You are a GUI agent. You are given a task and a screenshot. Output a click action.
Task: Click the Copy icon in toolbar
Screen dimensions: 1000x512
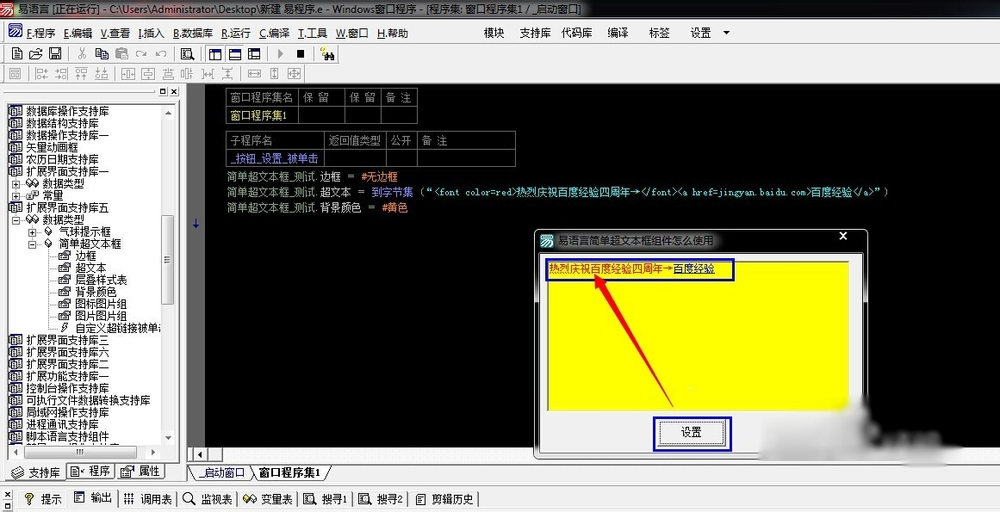pyautogui.click(x=101, y=54)
